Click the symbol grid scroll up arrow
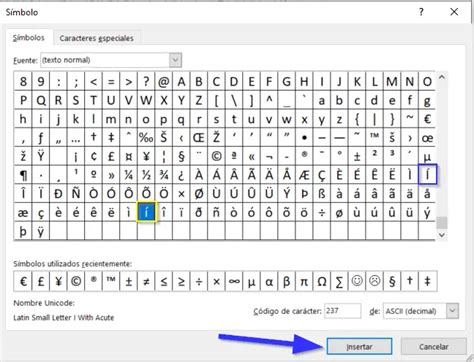The width and height of the screenshot is (474, 362). [442, 77]
